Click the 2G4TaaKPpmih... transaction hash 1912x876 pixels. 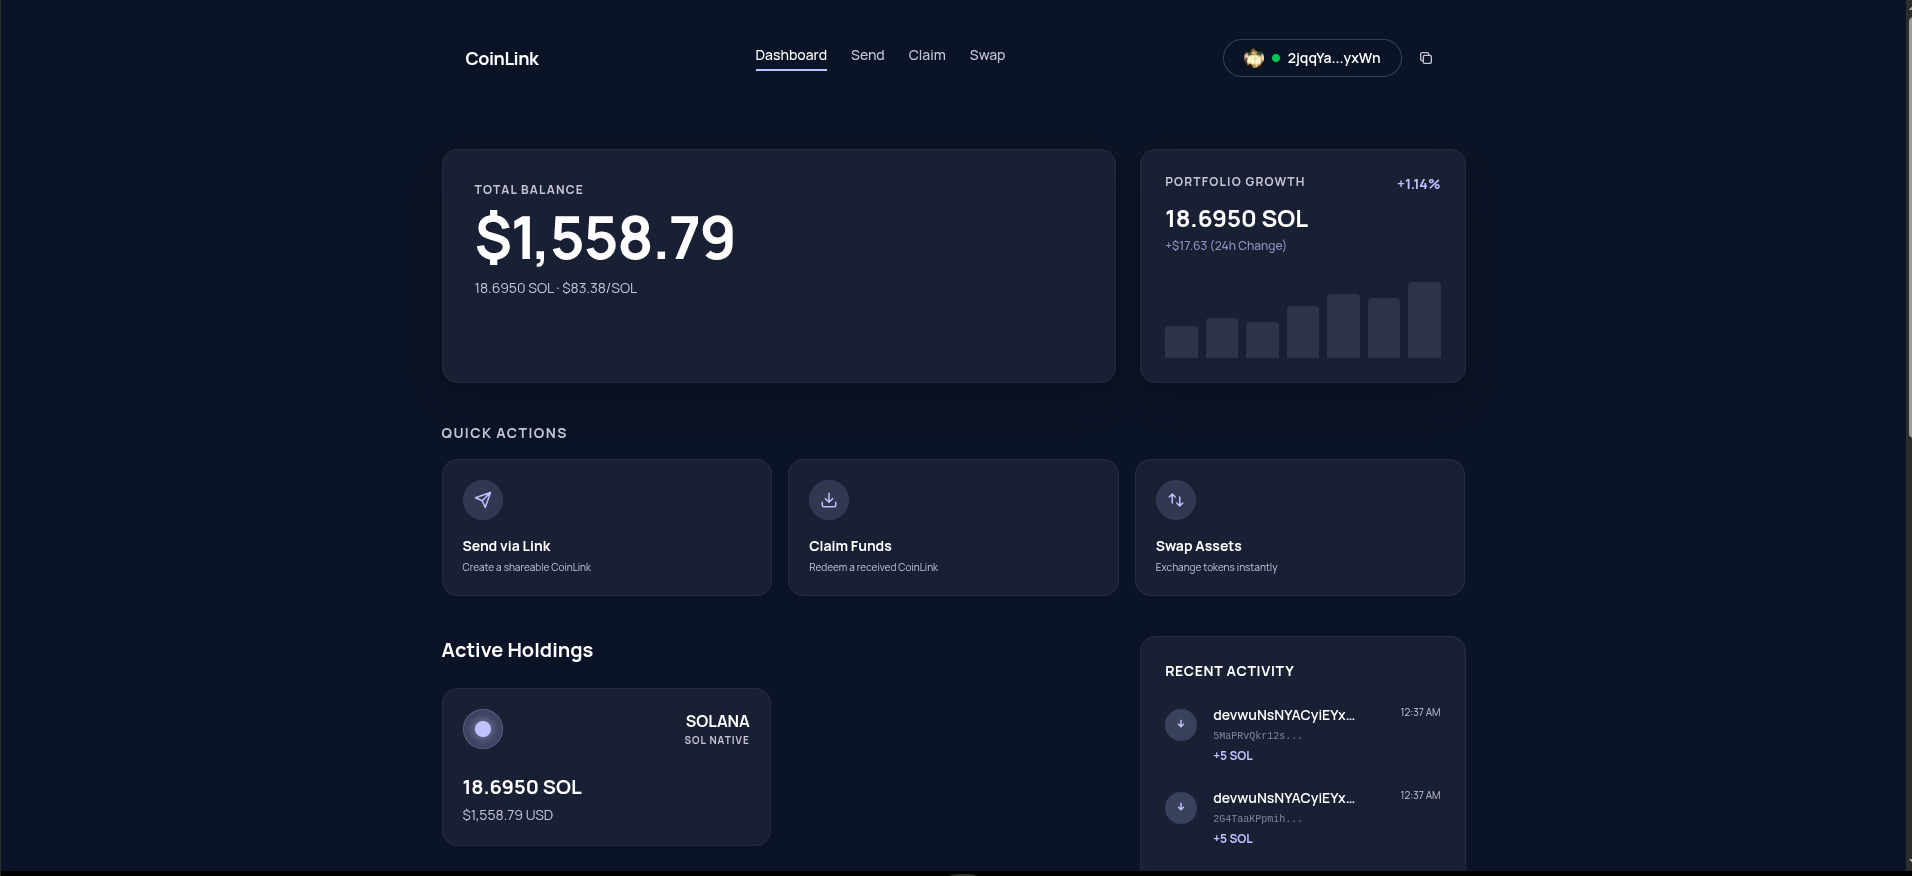(x=1257, y=819)
